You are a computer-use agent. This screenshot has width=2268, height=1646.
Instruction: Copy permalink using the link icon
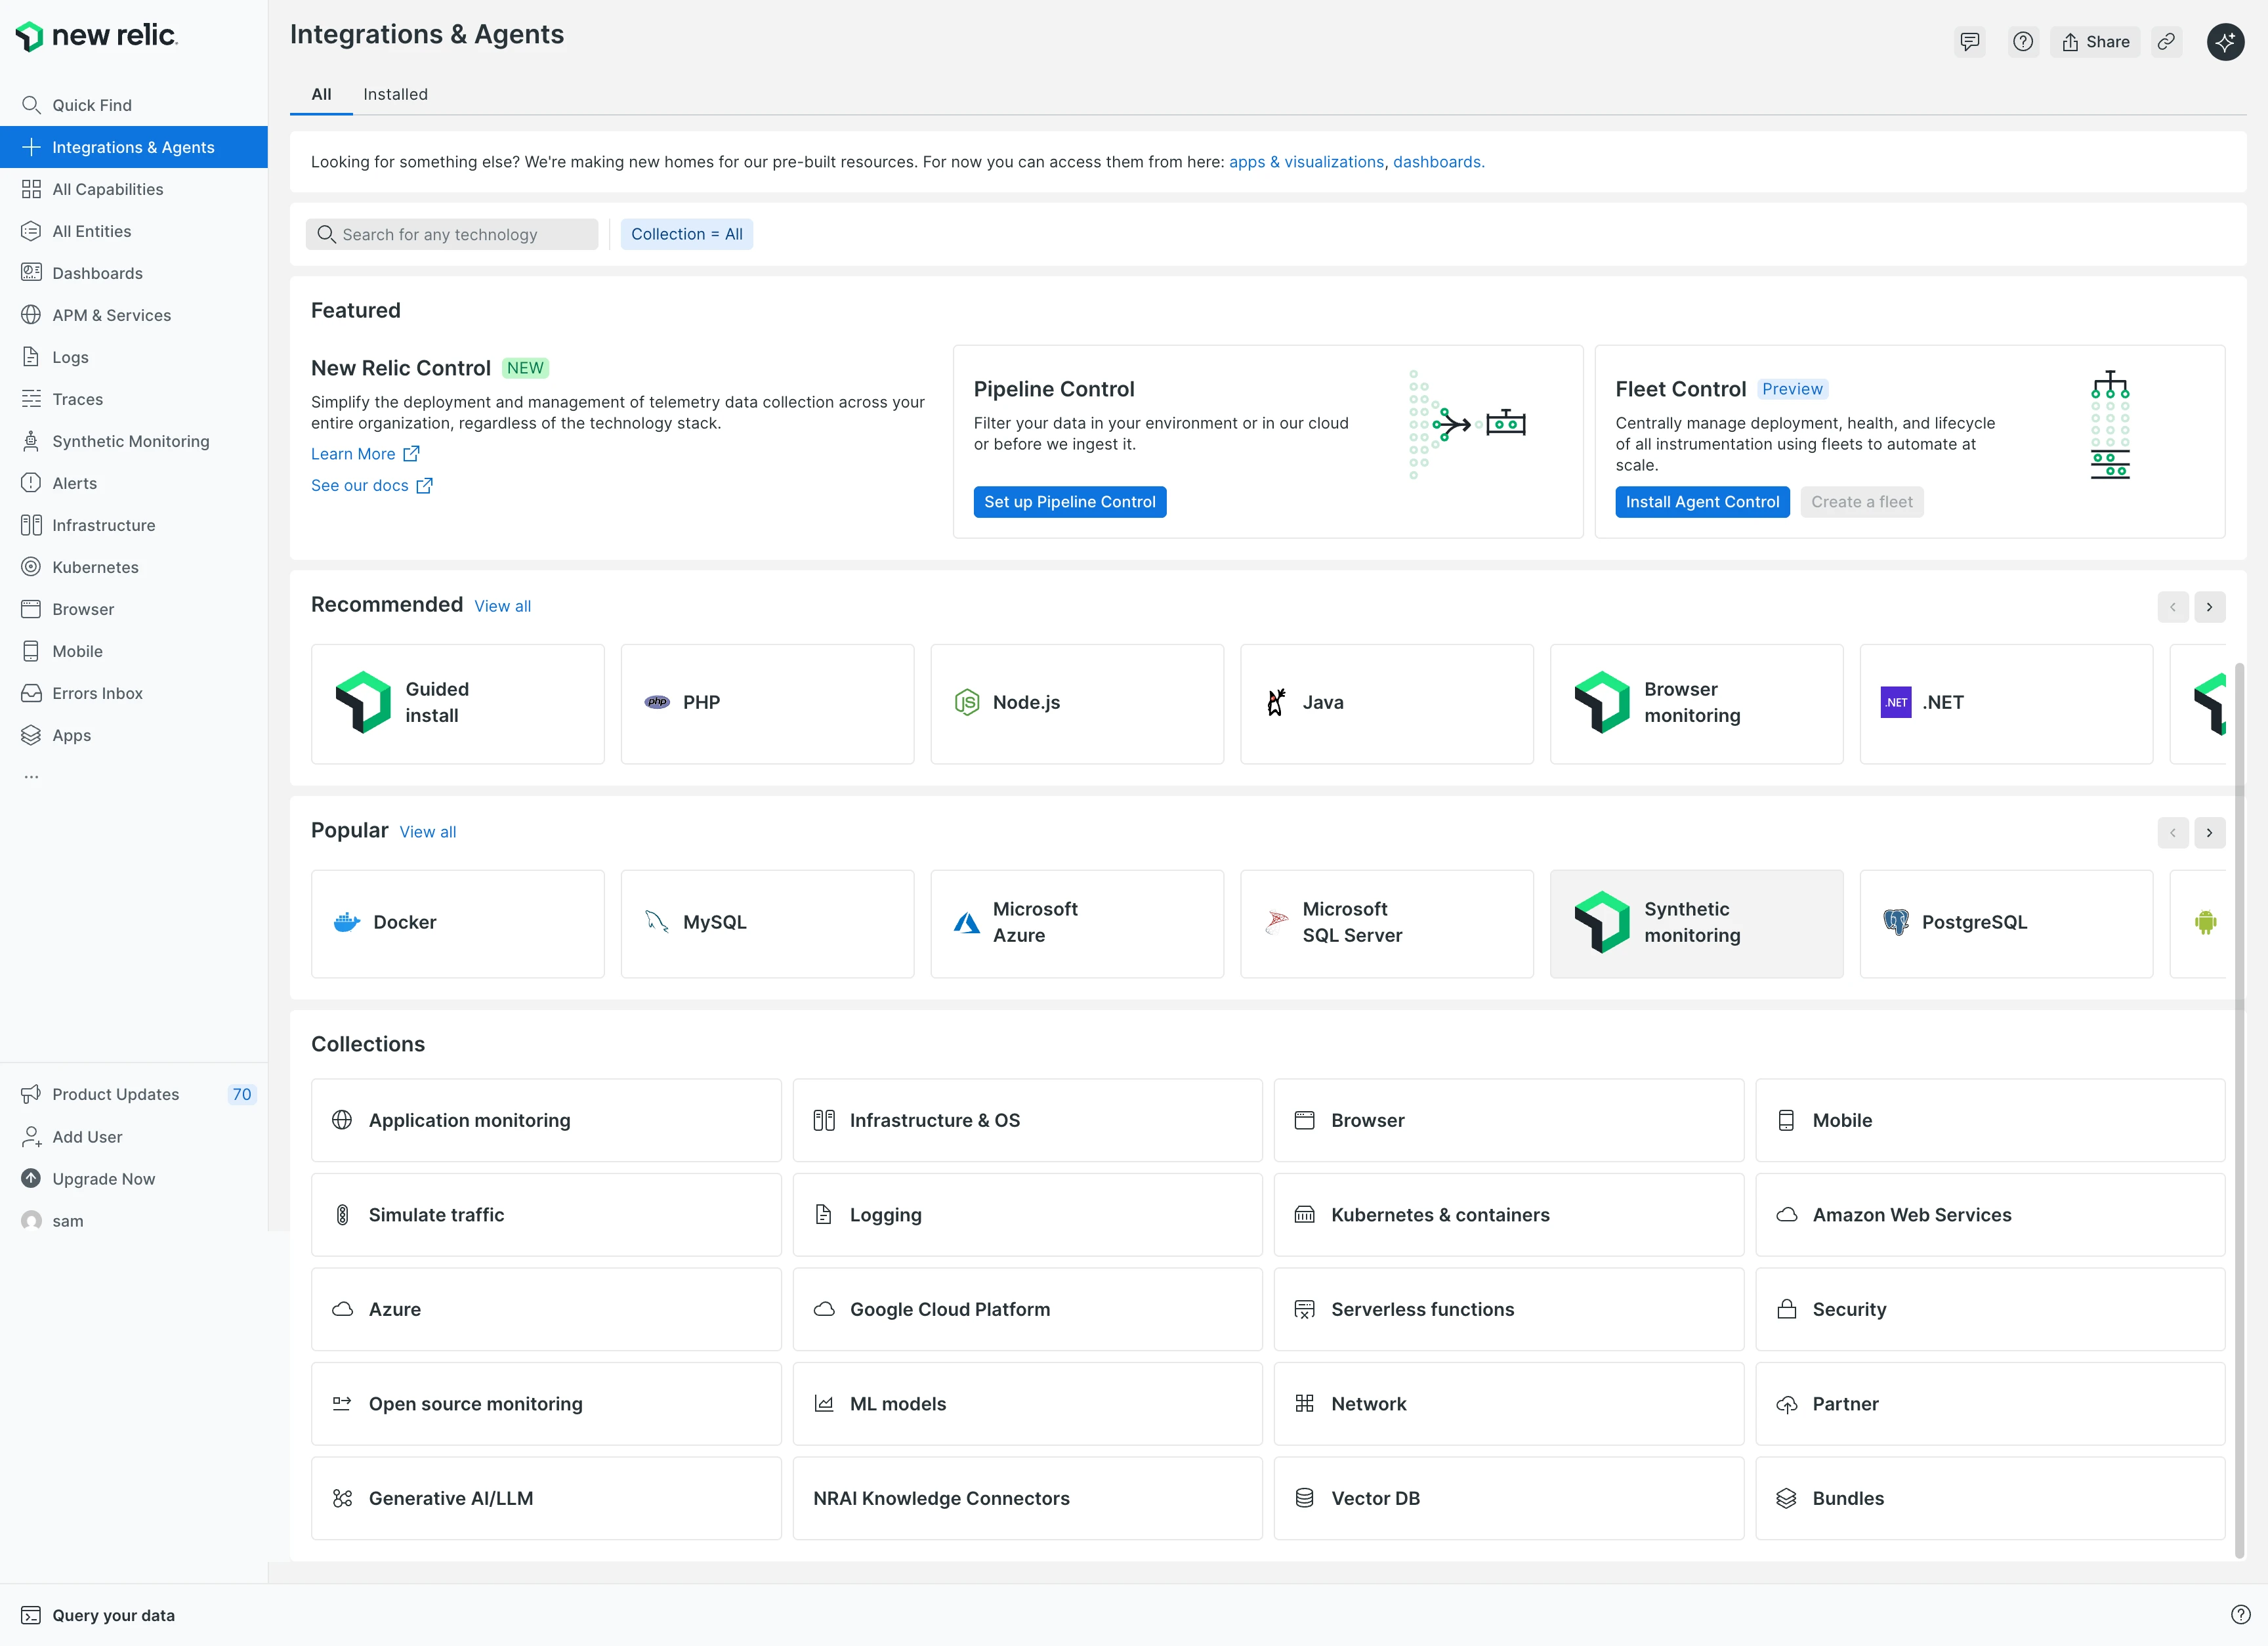click(2166, 42)
